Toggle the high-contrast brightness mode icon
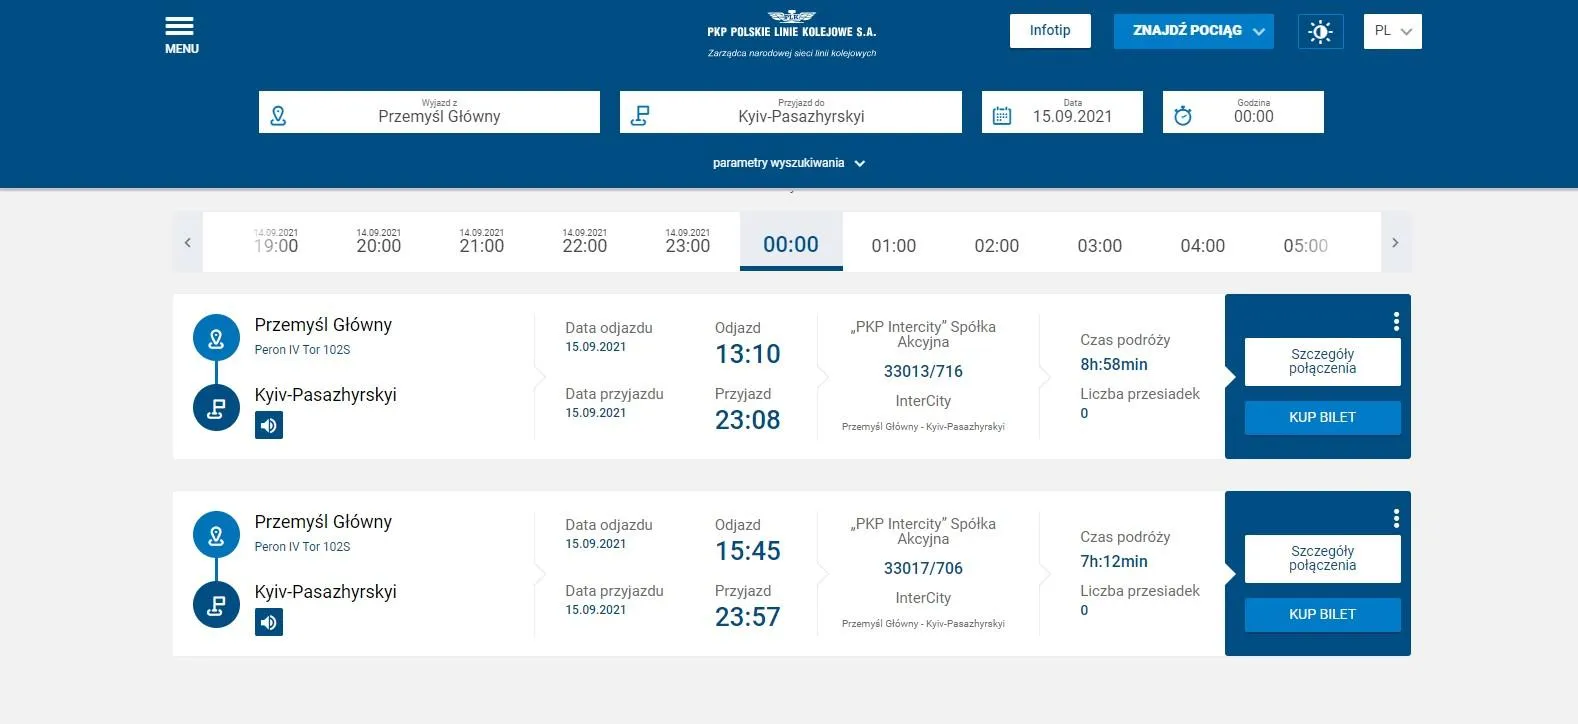 pyautogui.click(x=1320, y=32)
